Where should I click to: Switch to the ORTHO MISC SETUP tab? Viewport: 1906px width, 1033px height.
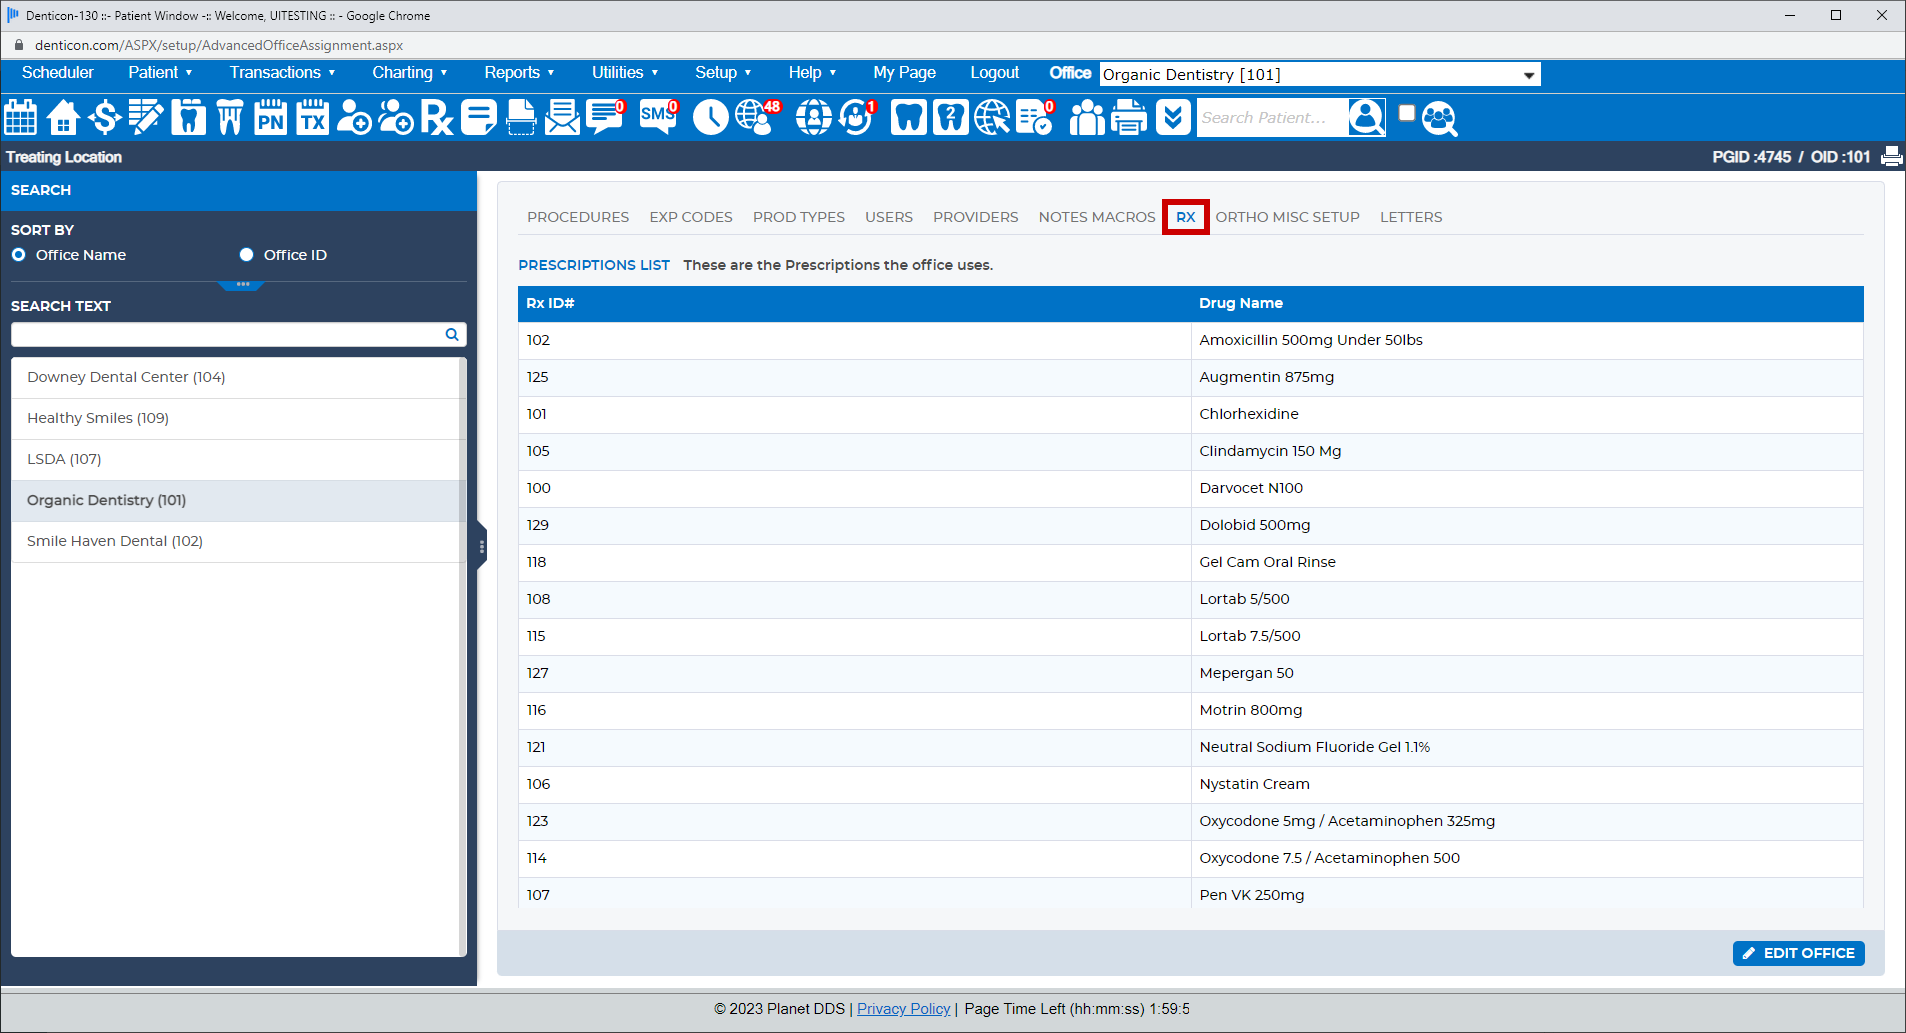click(x=1288, y=217)
